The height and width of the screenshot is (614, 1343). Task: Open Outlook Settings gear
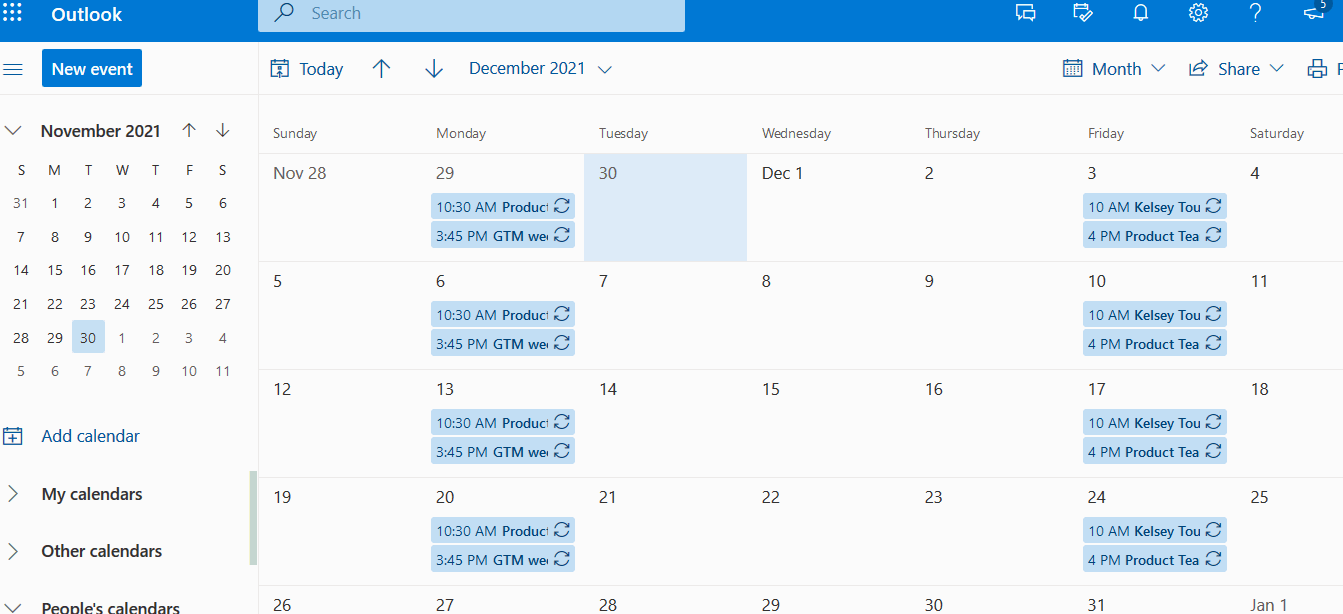pyautogui.click(x=1197, y=13)
